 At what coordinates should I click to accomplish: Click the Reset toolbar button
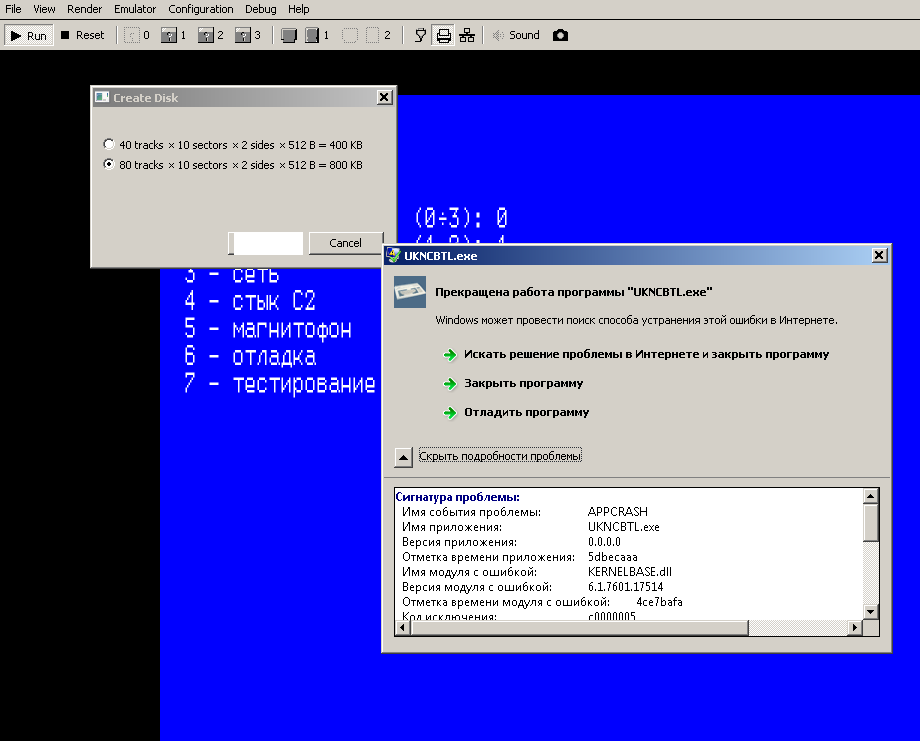coord(83,35)
